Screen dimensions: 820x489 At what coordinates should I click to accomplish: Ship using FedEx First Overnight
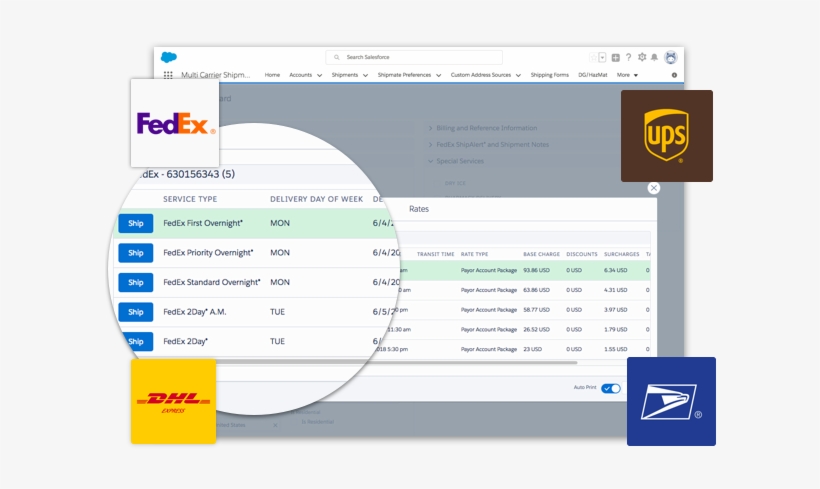tap(135, 223)
